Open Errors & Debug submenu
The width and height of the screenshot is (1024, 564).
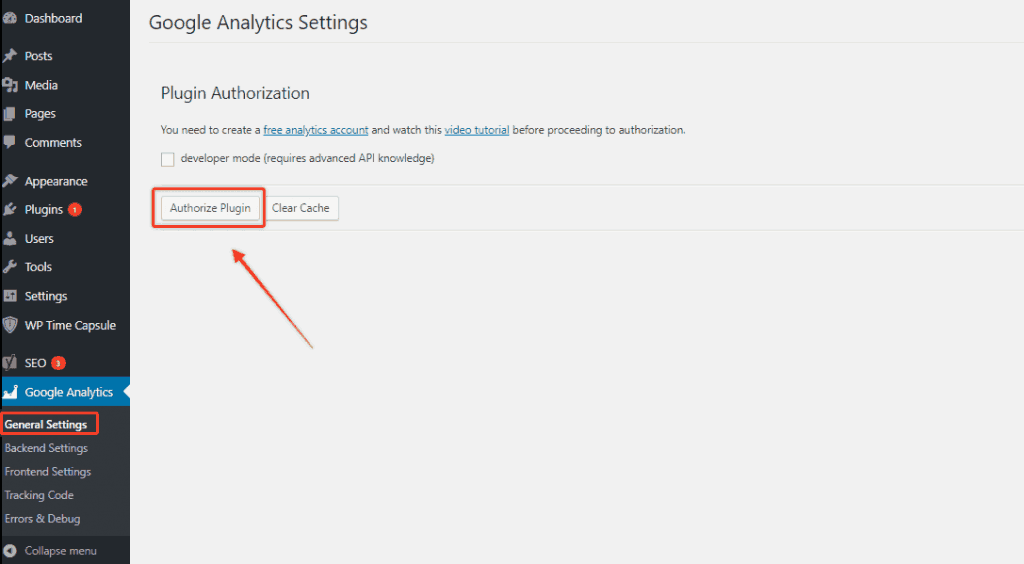click(x=42, y=518)
